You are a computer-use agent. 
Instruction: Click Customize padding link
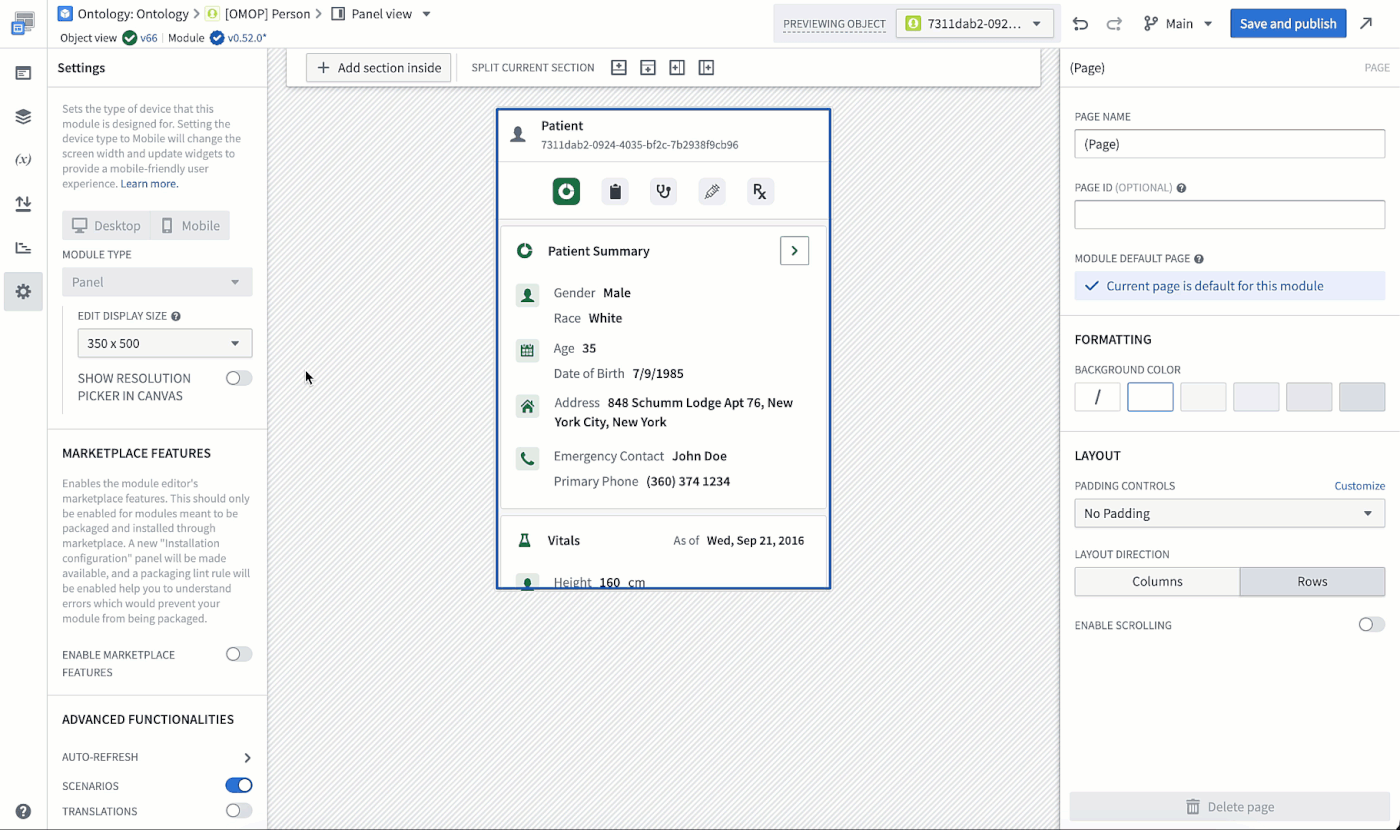click(x=1360, y=486)
